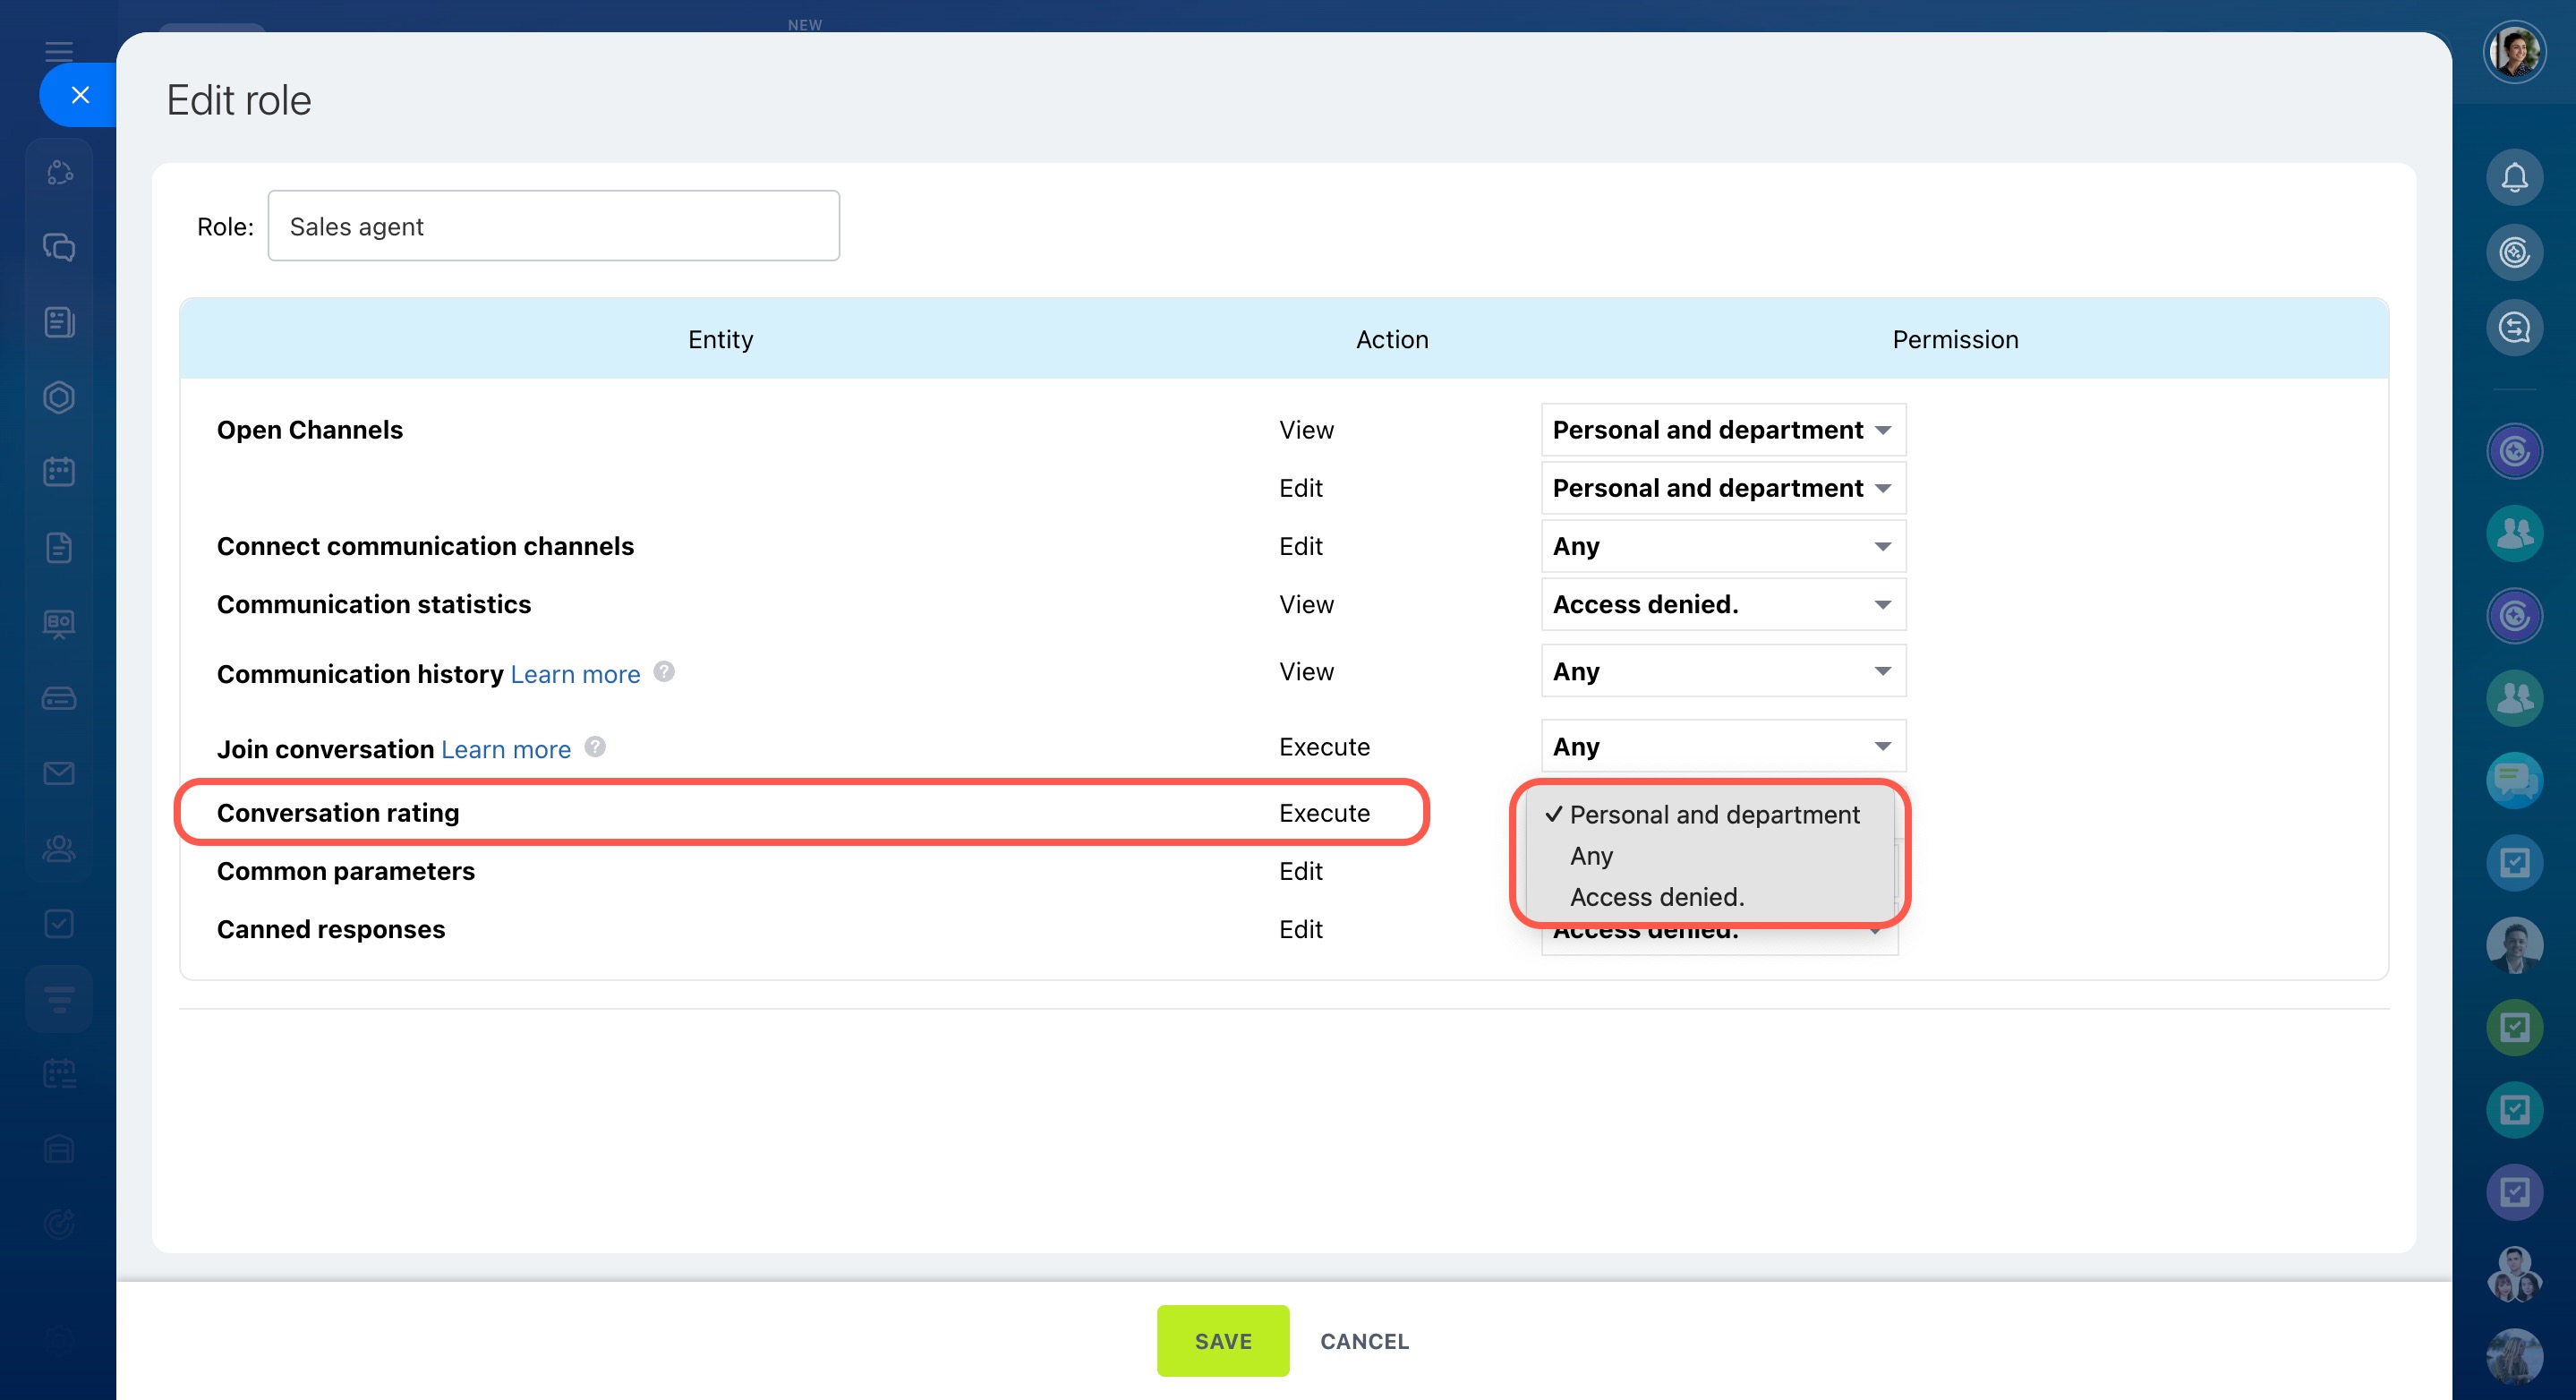The image size is (2576, 1400).
Task: Expand Open Channels Edit permission dropdown
Action: pyautogui.click(x=1722, y=488)
